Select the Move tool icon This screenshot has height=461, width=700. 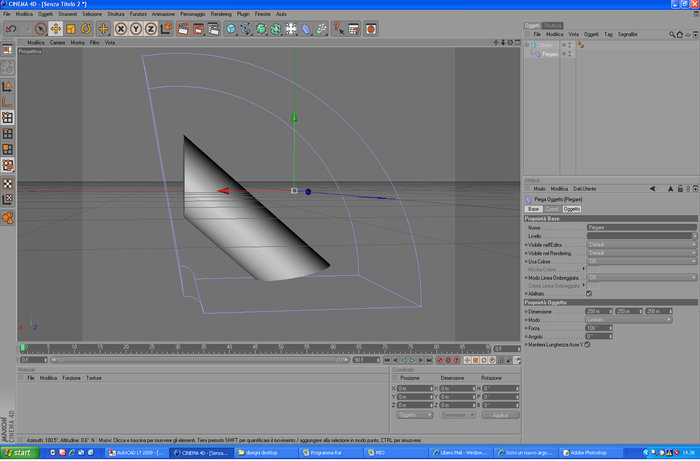(x=56, y=29)
